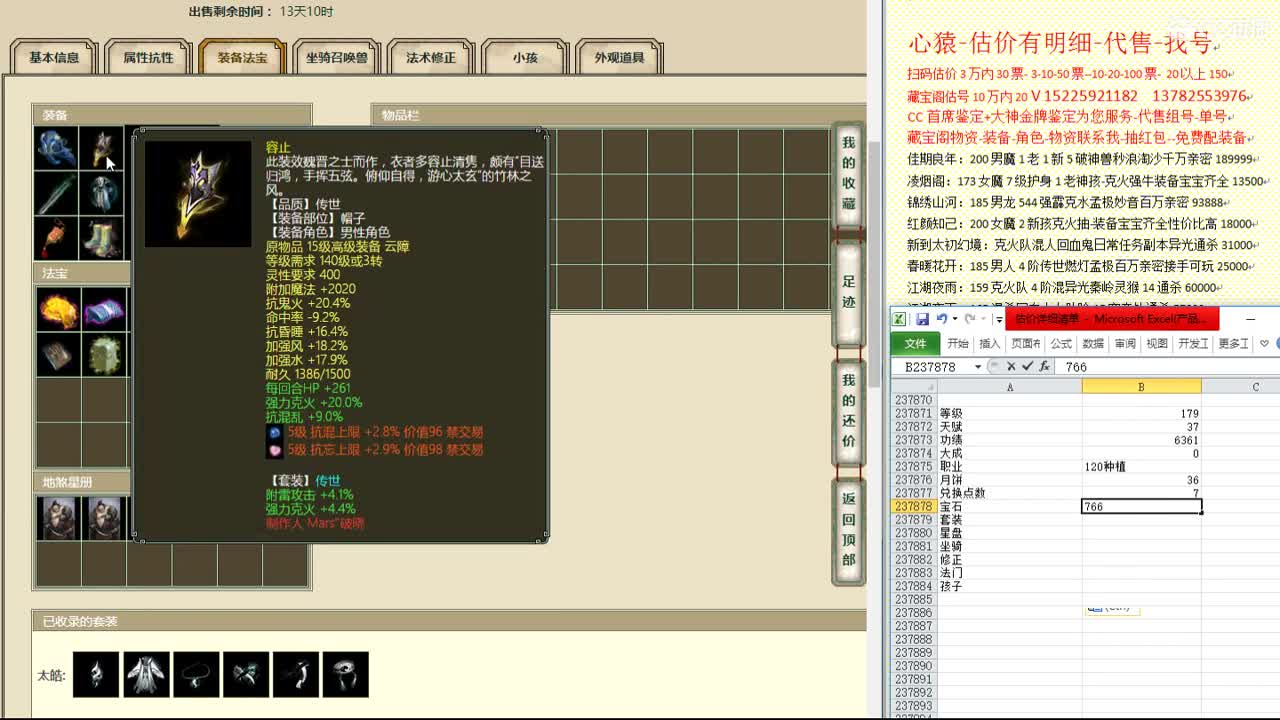Click Excel cell containing 宝石
This screenshot has width=1280, height=720.
(1009, 507)
